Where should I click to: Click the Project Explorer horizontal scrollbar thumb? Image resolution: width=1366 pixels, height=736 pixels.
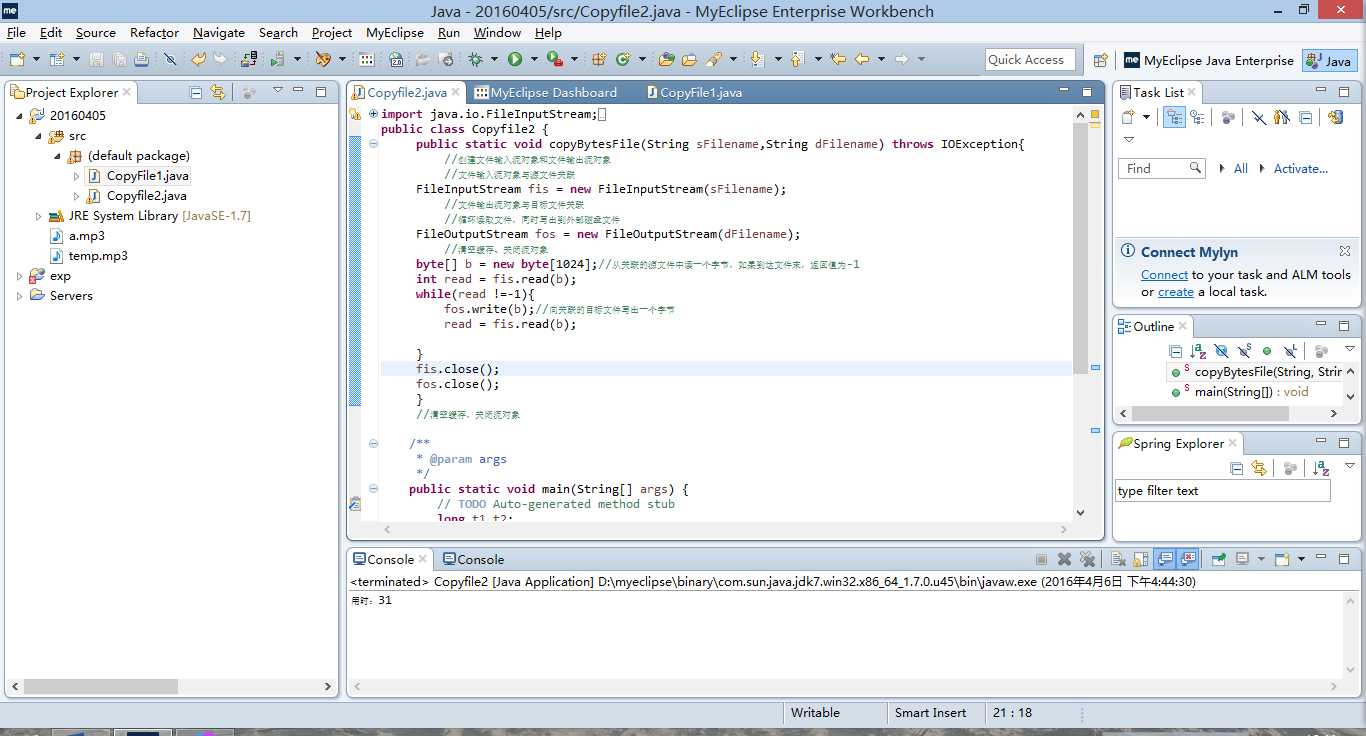pyautogui.click(x=100, y=687)
